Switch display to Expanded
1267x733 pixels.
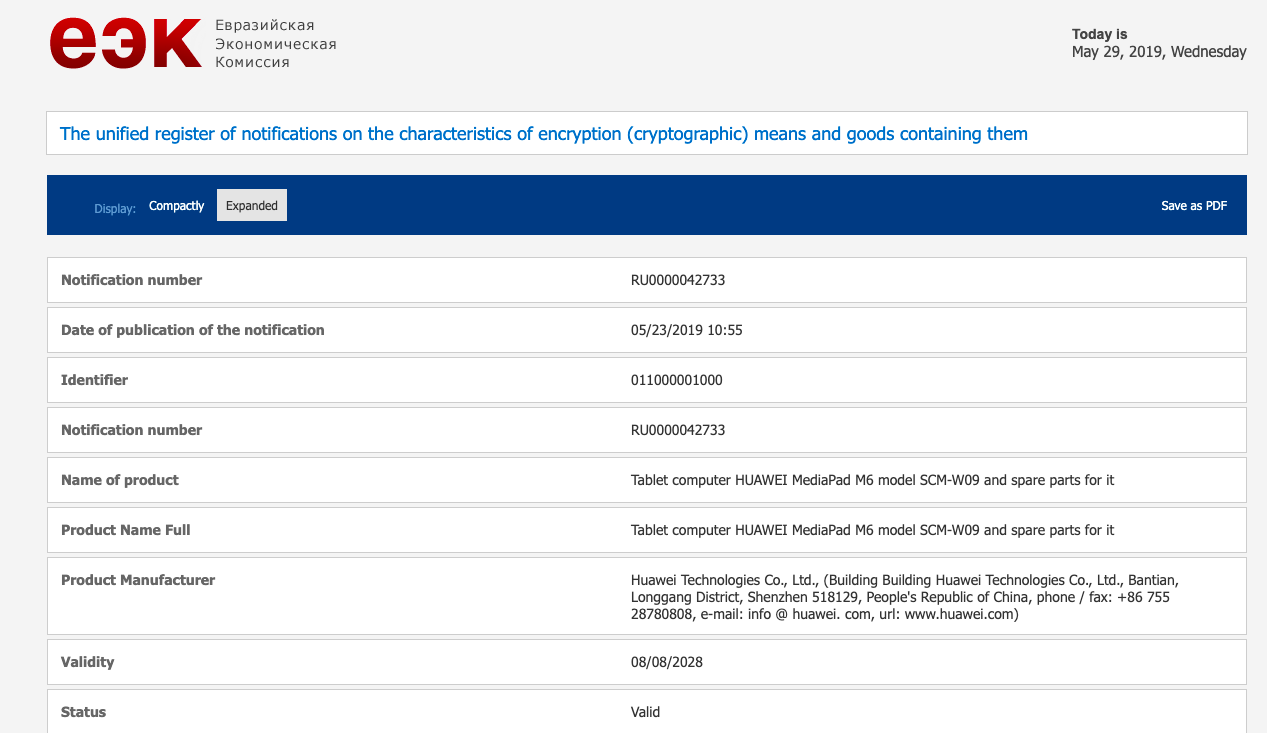(x=252, y=205)
